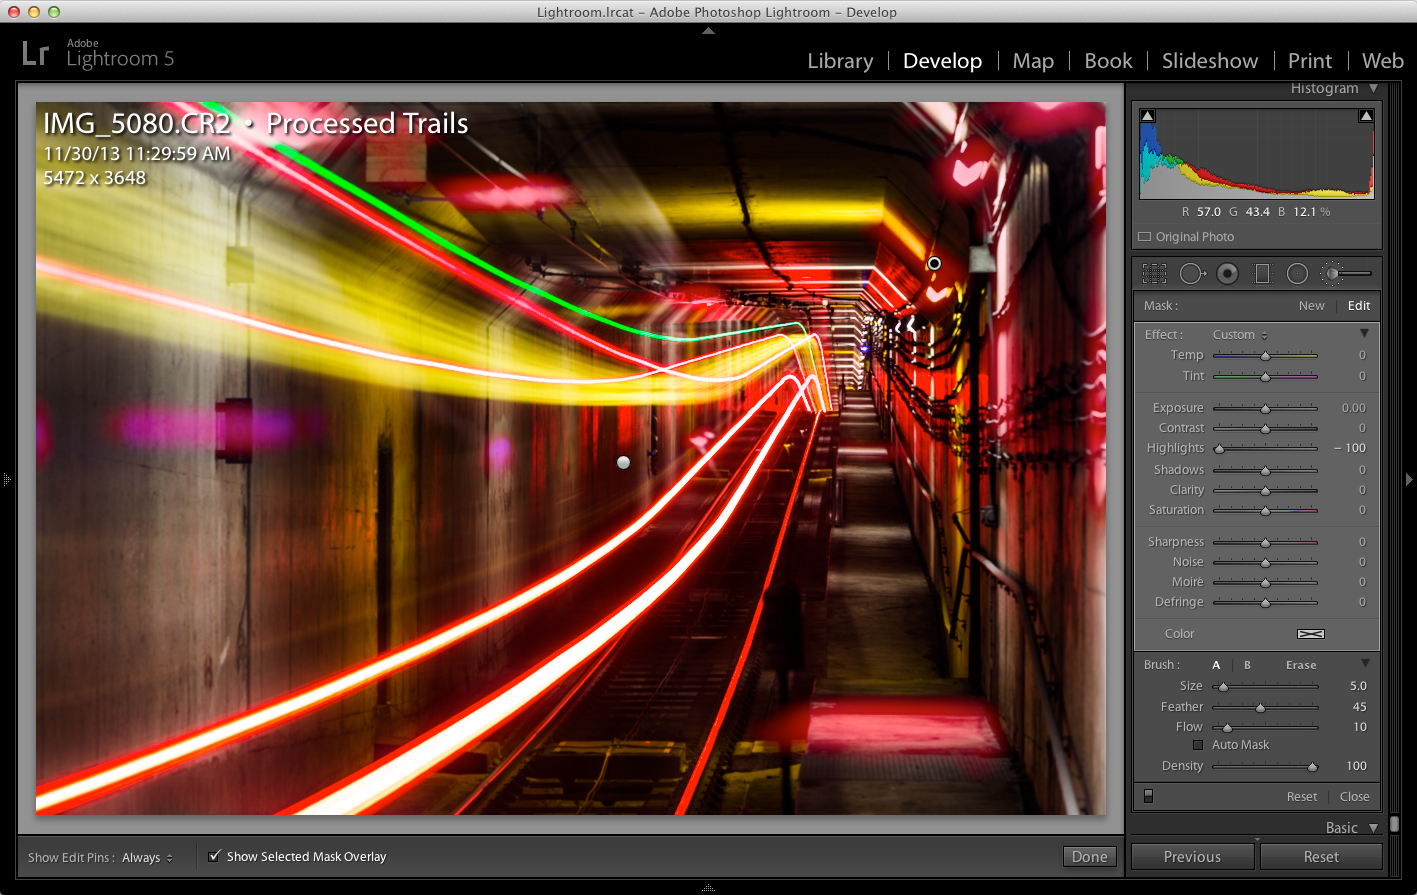1417x895 pixels.
Task: Open the Web module
Action: click(1383, 61)
